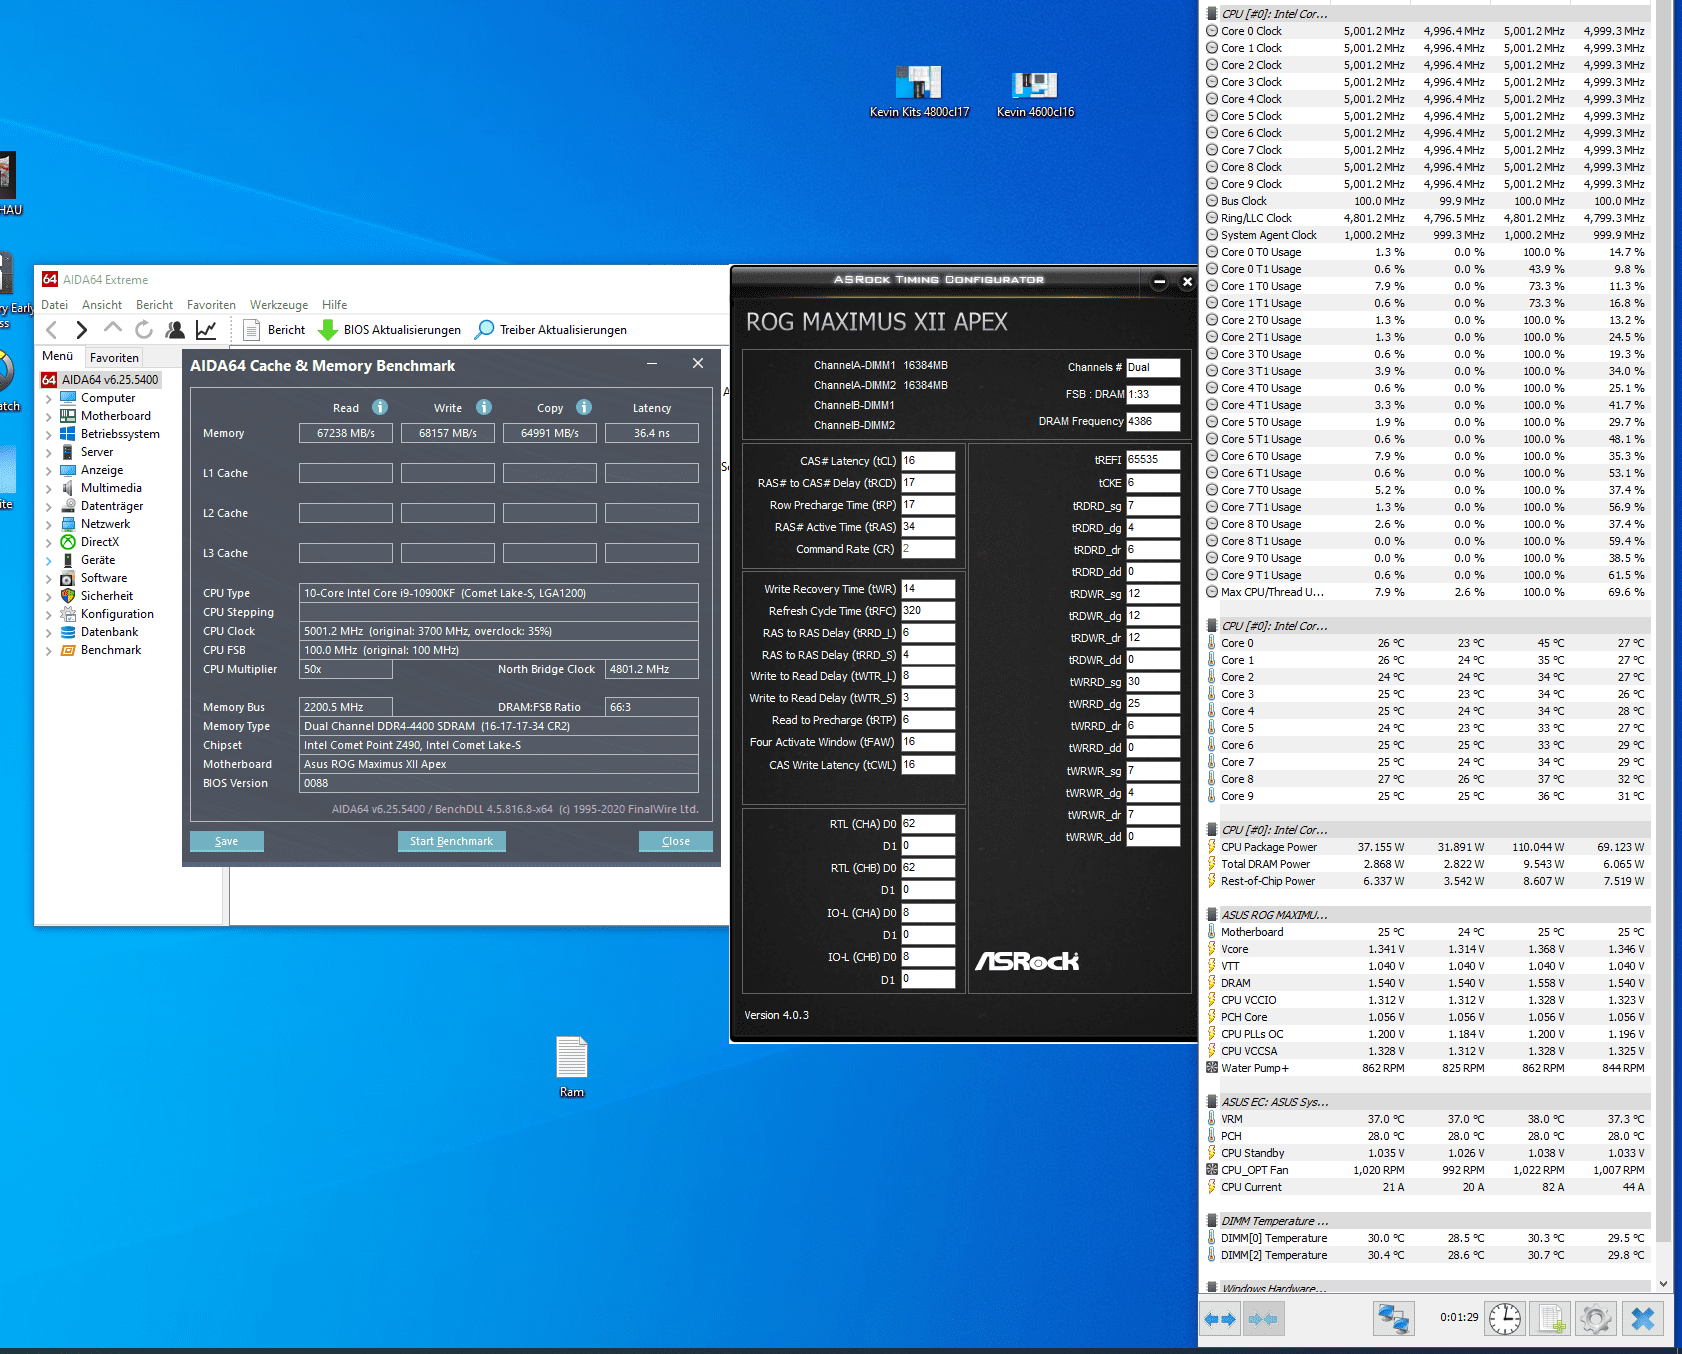1682x1354 pixels.
Task: Click HWiNFO clock reset timer icon
Action: (1505, 1319)
